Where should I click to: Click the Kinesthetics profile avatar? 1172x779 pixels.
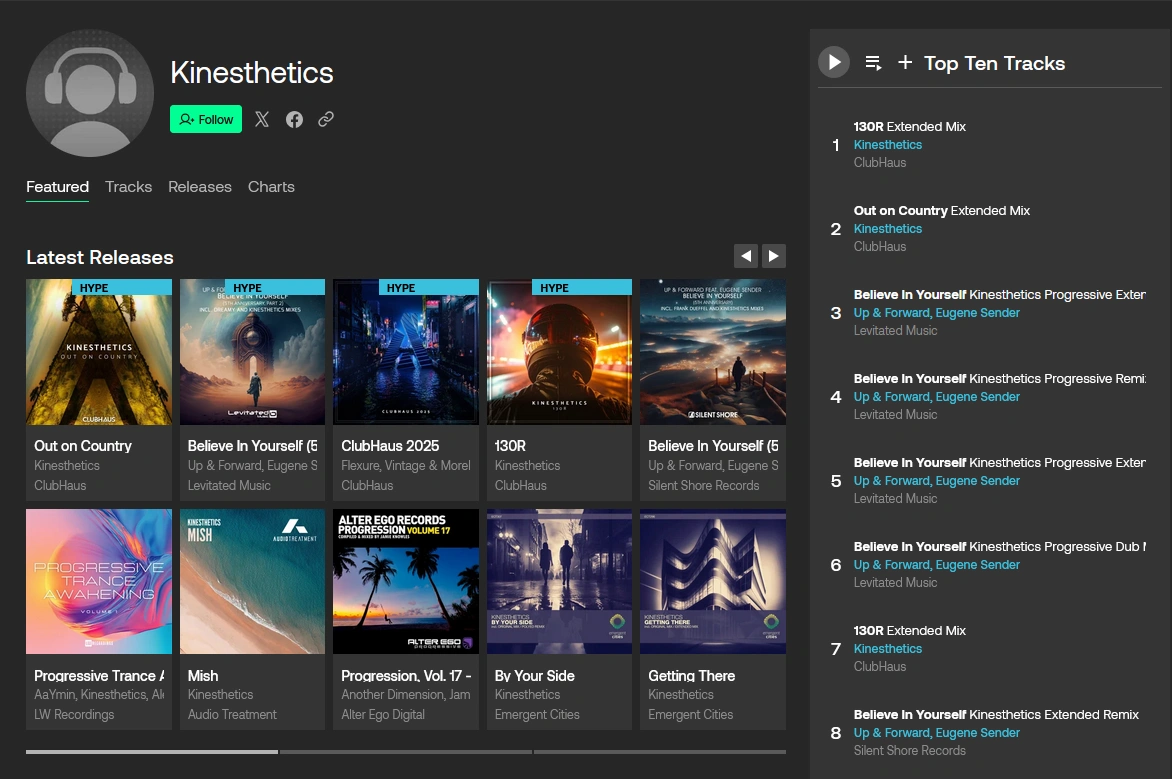pos(90,93)
